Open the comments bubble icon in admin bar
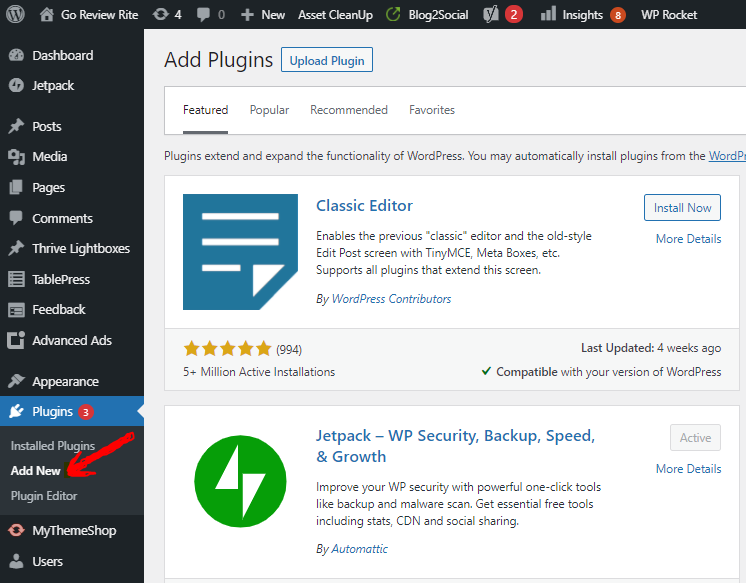 coord(204,14)
